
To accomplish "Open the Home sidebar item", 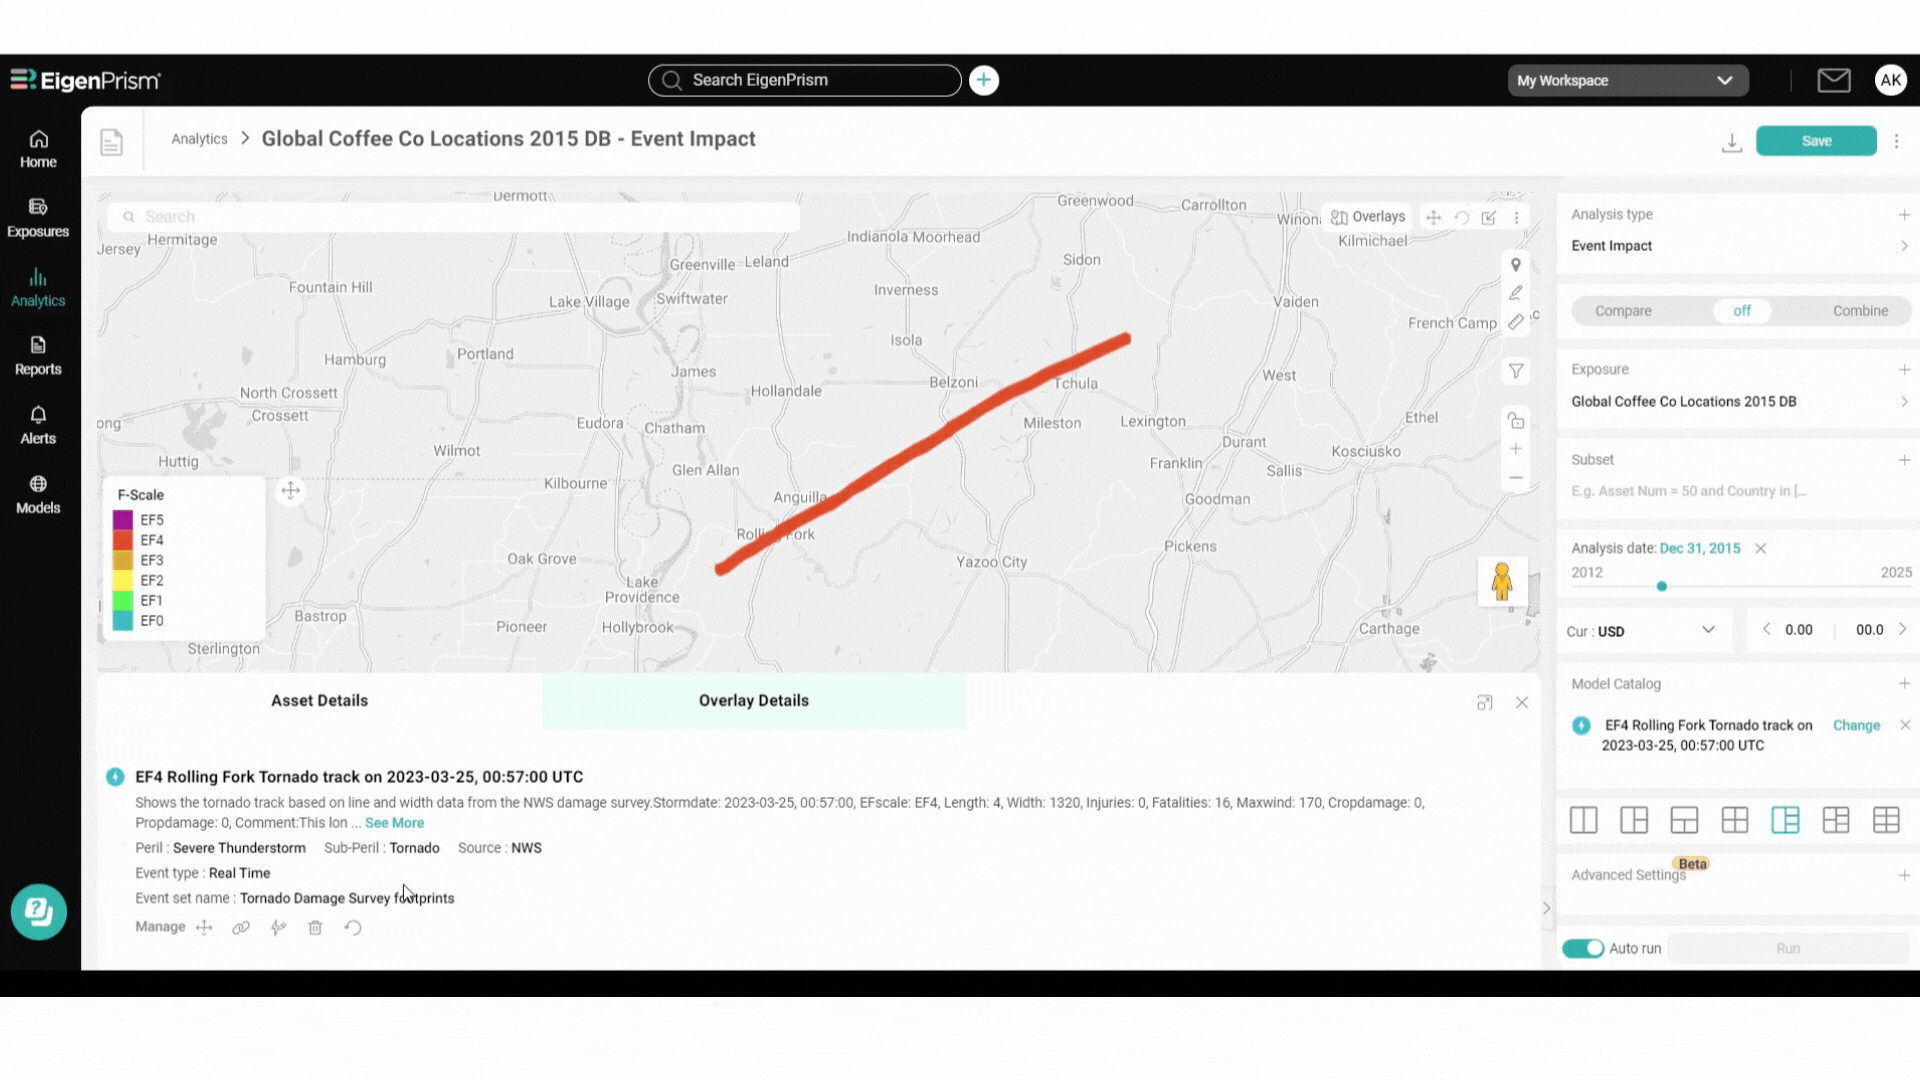I will (38, 149).
